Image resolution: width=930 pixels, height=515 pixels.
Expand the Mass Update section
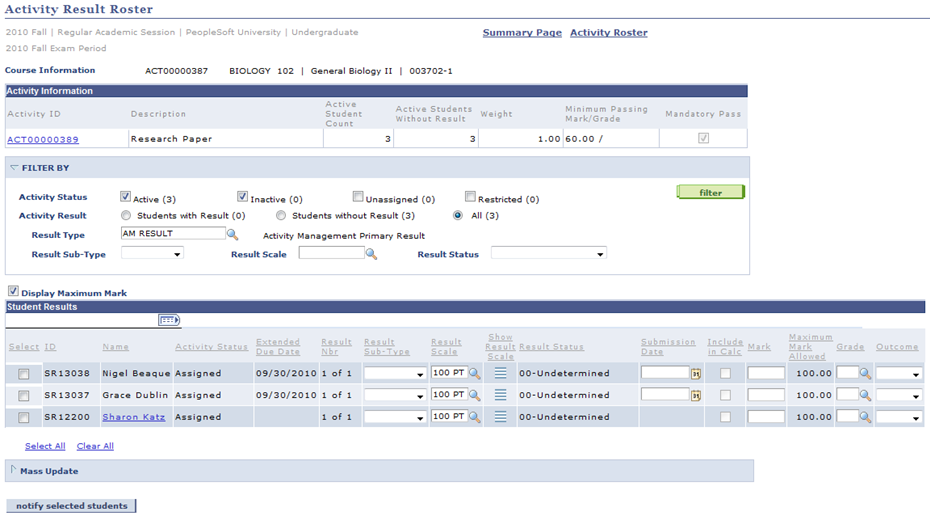[14, 469]
